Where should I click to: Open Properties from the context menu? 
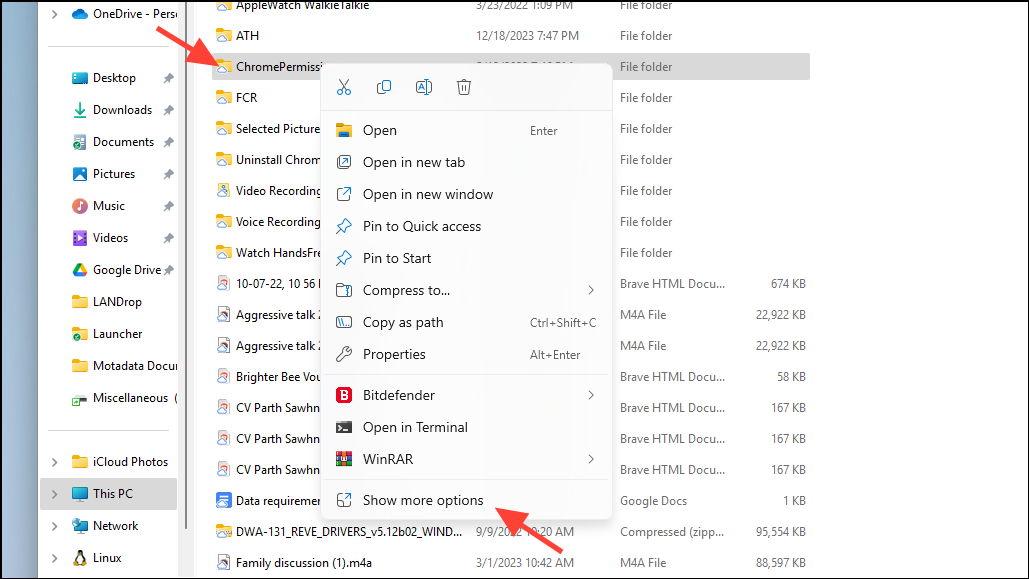[396, 354]
